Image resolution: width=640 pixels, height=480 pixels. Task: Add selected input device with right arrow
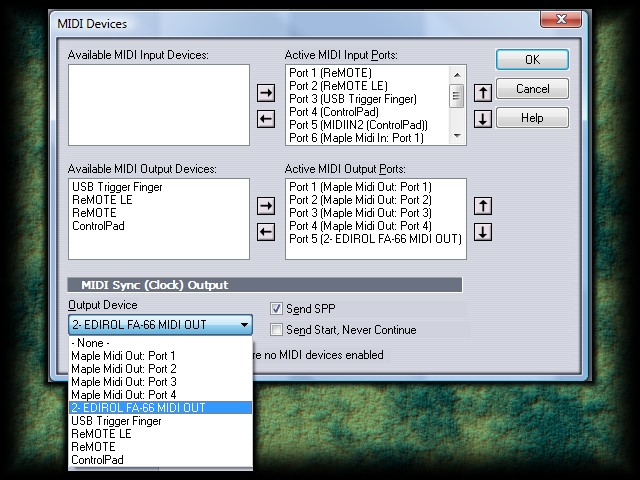(x=266, y=93)
